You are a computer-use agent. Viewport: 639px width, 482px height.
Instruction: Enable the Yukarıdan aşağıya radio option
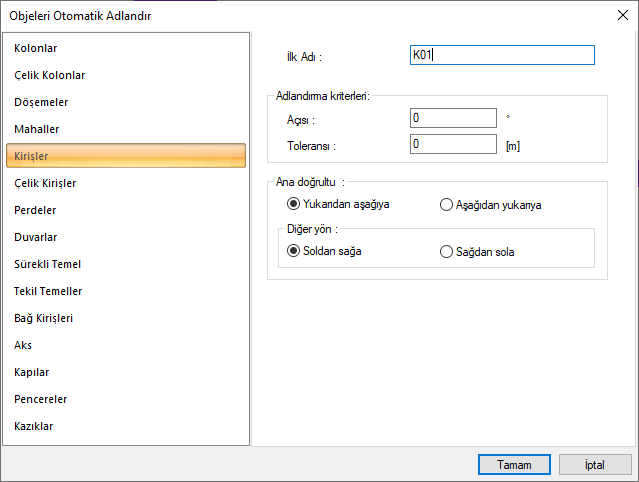pos(294,205)
